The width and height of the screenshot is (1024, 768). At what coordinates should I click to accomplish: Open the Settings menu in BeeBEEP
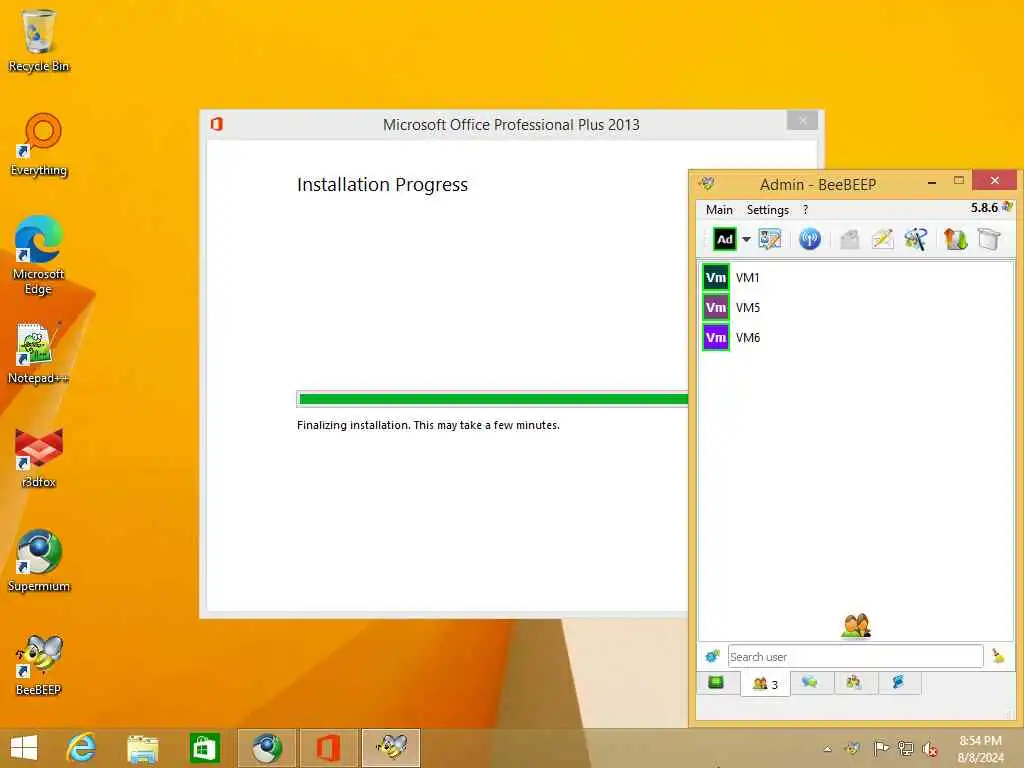767,210
